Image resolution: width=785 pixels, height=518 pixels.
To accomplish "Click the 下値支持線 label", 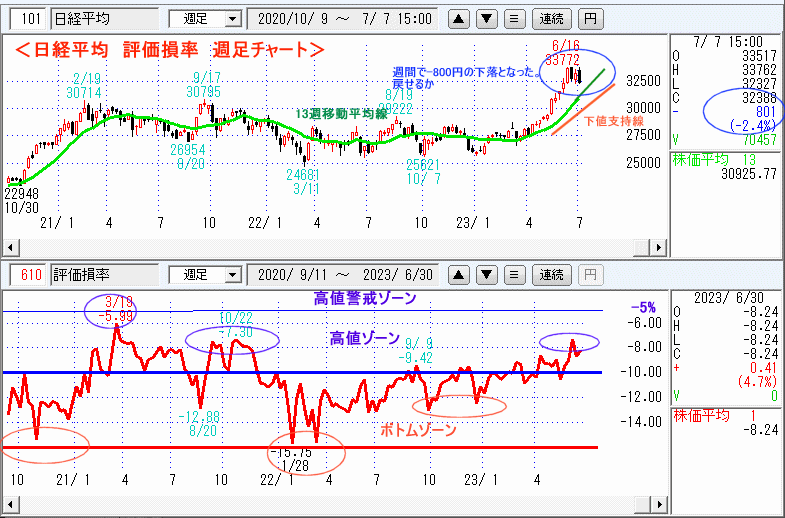I will click(x=614, y=121).
